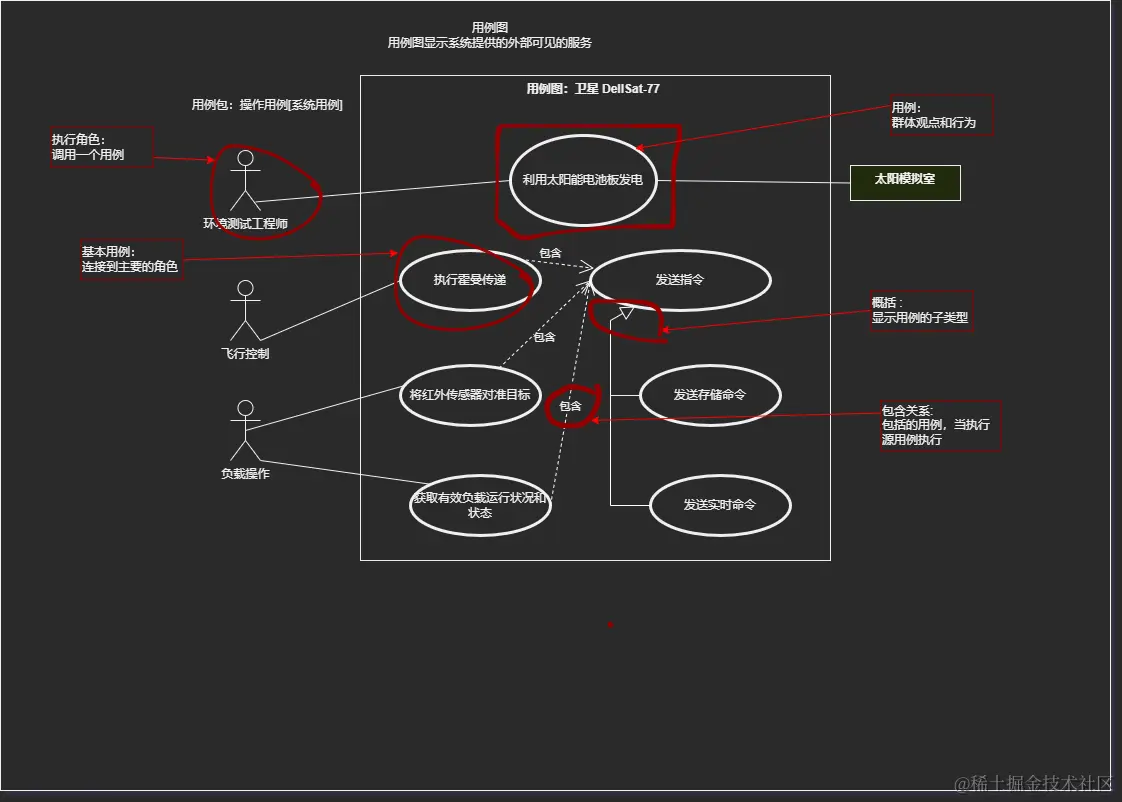Click the generalization triangle arrow below 发送指令

coord(628,313)
